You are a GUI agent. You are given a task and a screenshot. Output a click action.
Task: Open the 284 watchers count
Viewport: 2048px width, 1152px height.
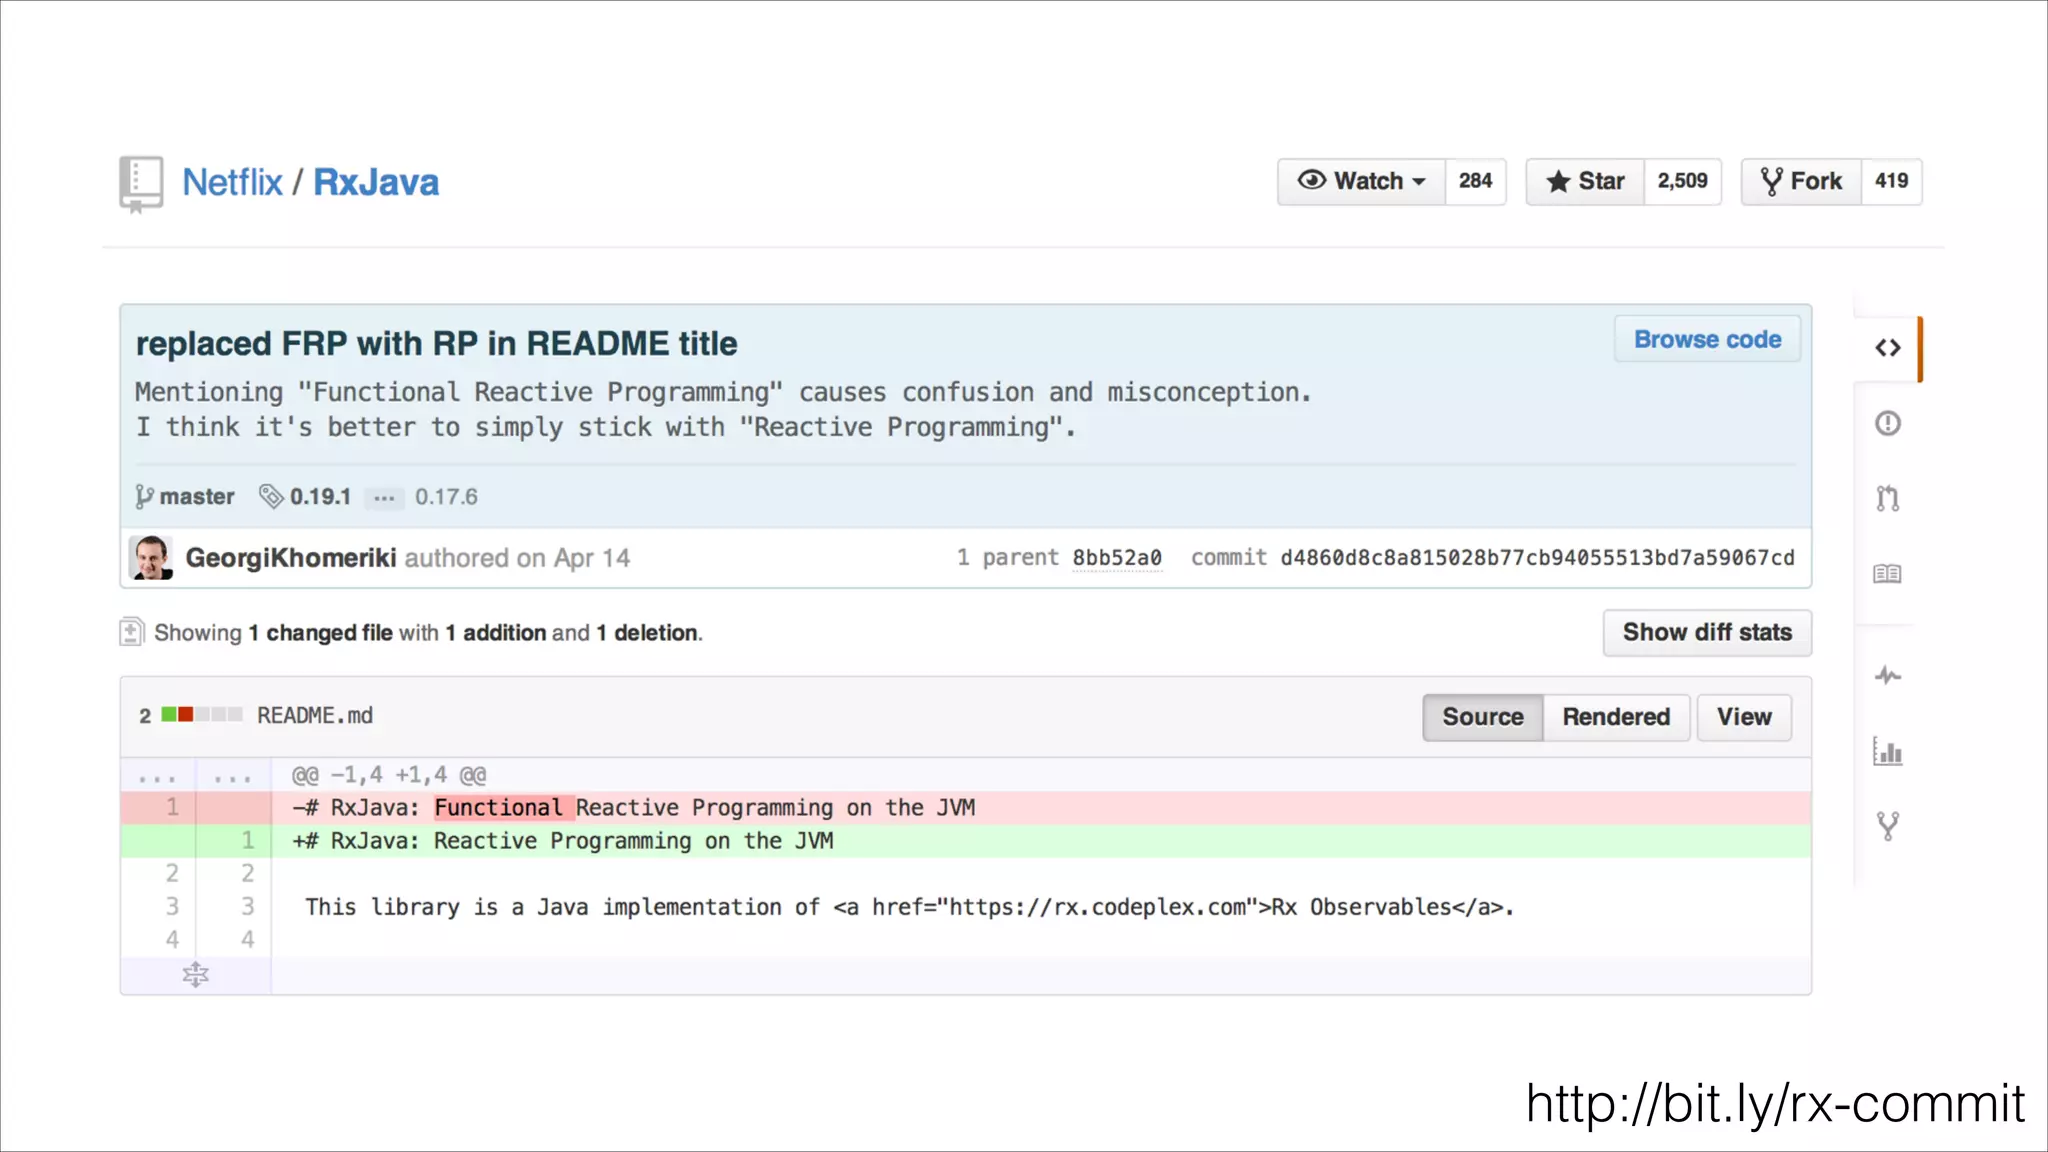1475,181
